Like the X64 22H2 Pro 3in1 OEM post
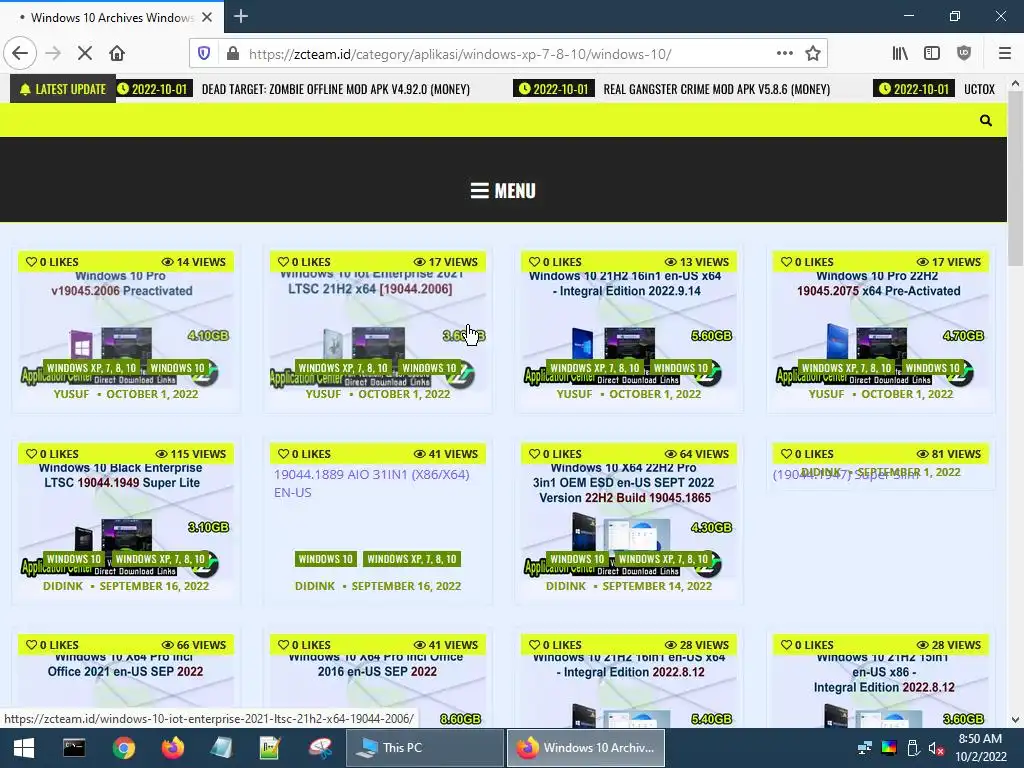 click(x=554, y=454)
